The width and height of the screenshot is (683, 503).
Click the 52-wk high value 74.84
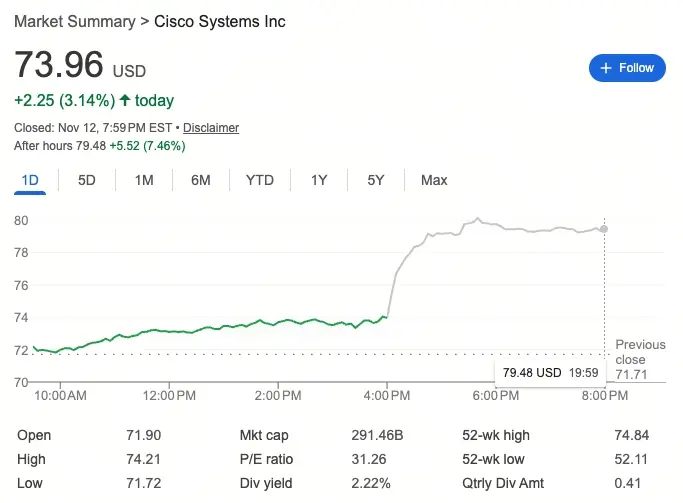(x=632, y=435)
